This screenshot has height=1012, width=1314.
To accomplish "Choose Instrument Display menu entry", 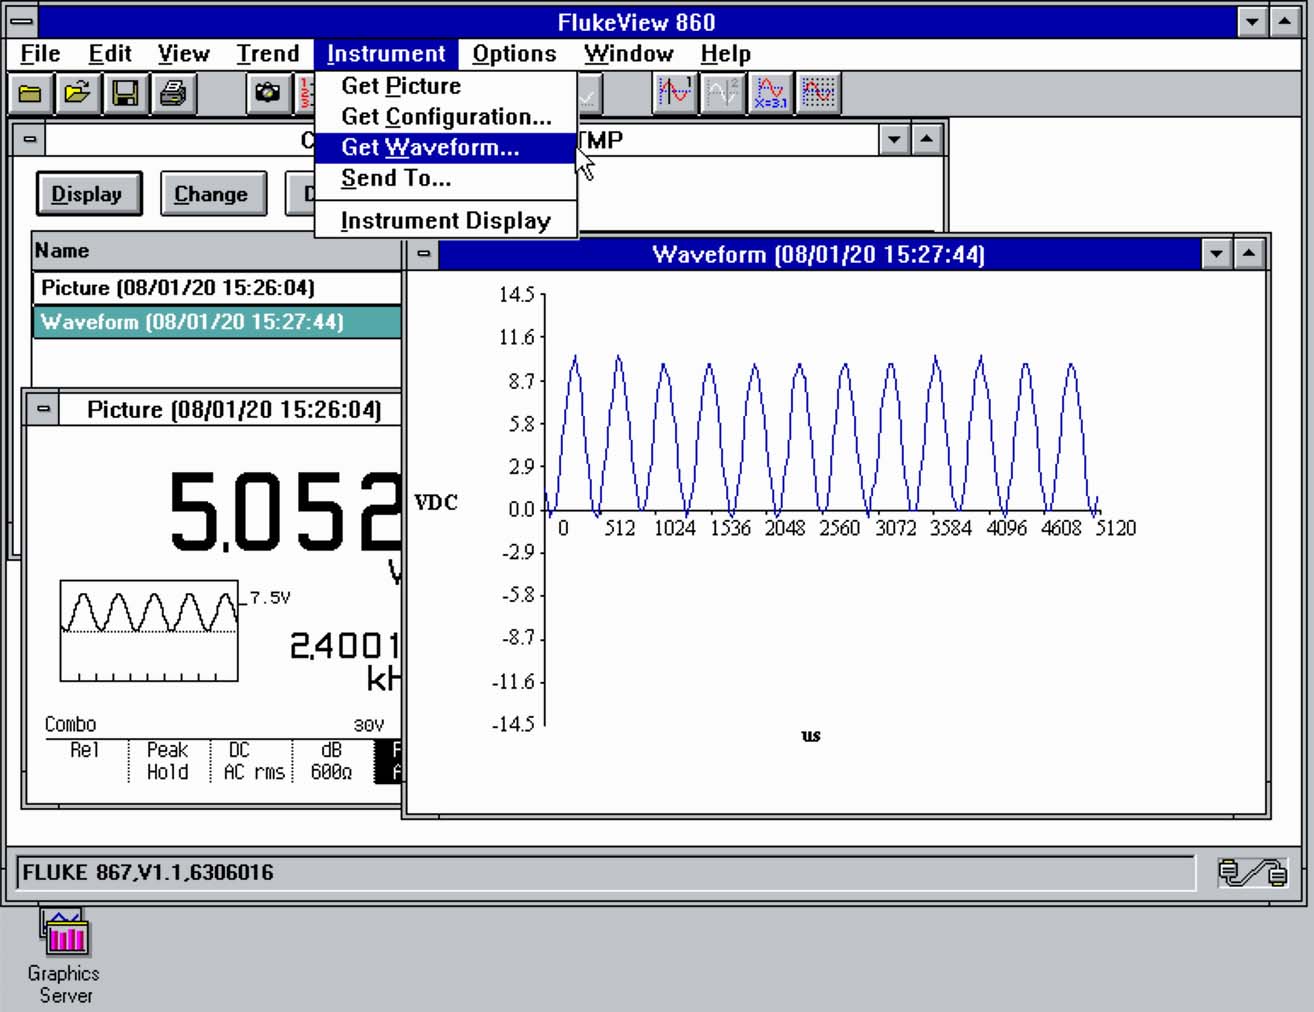I will (x=446, y=220).
